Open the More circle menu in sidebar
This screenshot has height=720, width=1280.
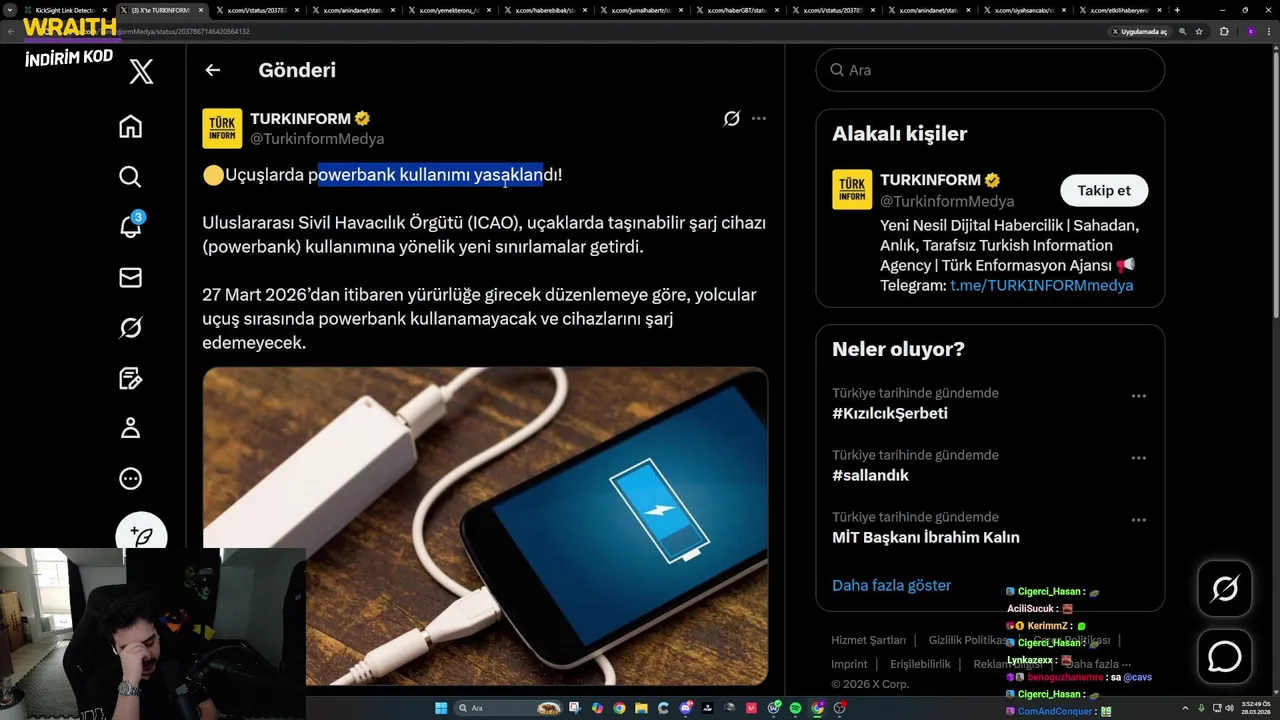(x=130, y=479)
